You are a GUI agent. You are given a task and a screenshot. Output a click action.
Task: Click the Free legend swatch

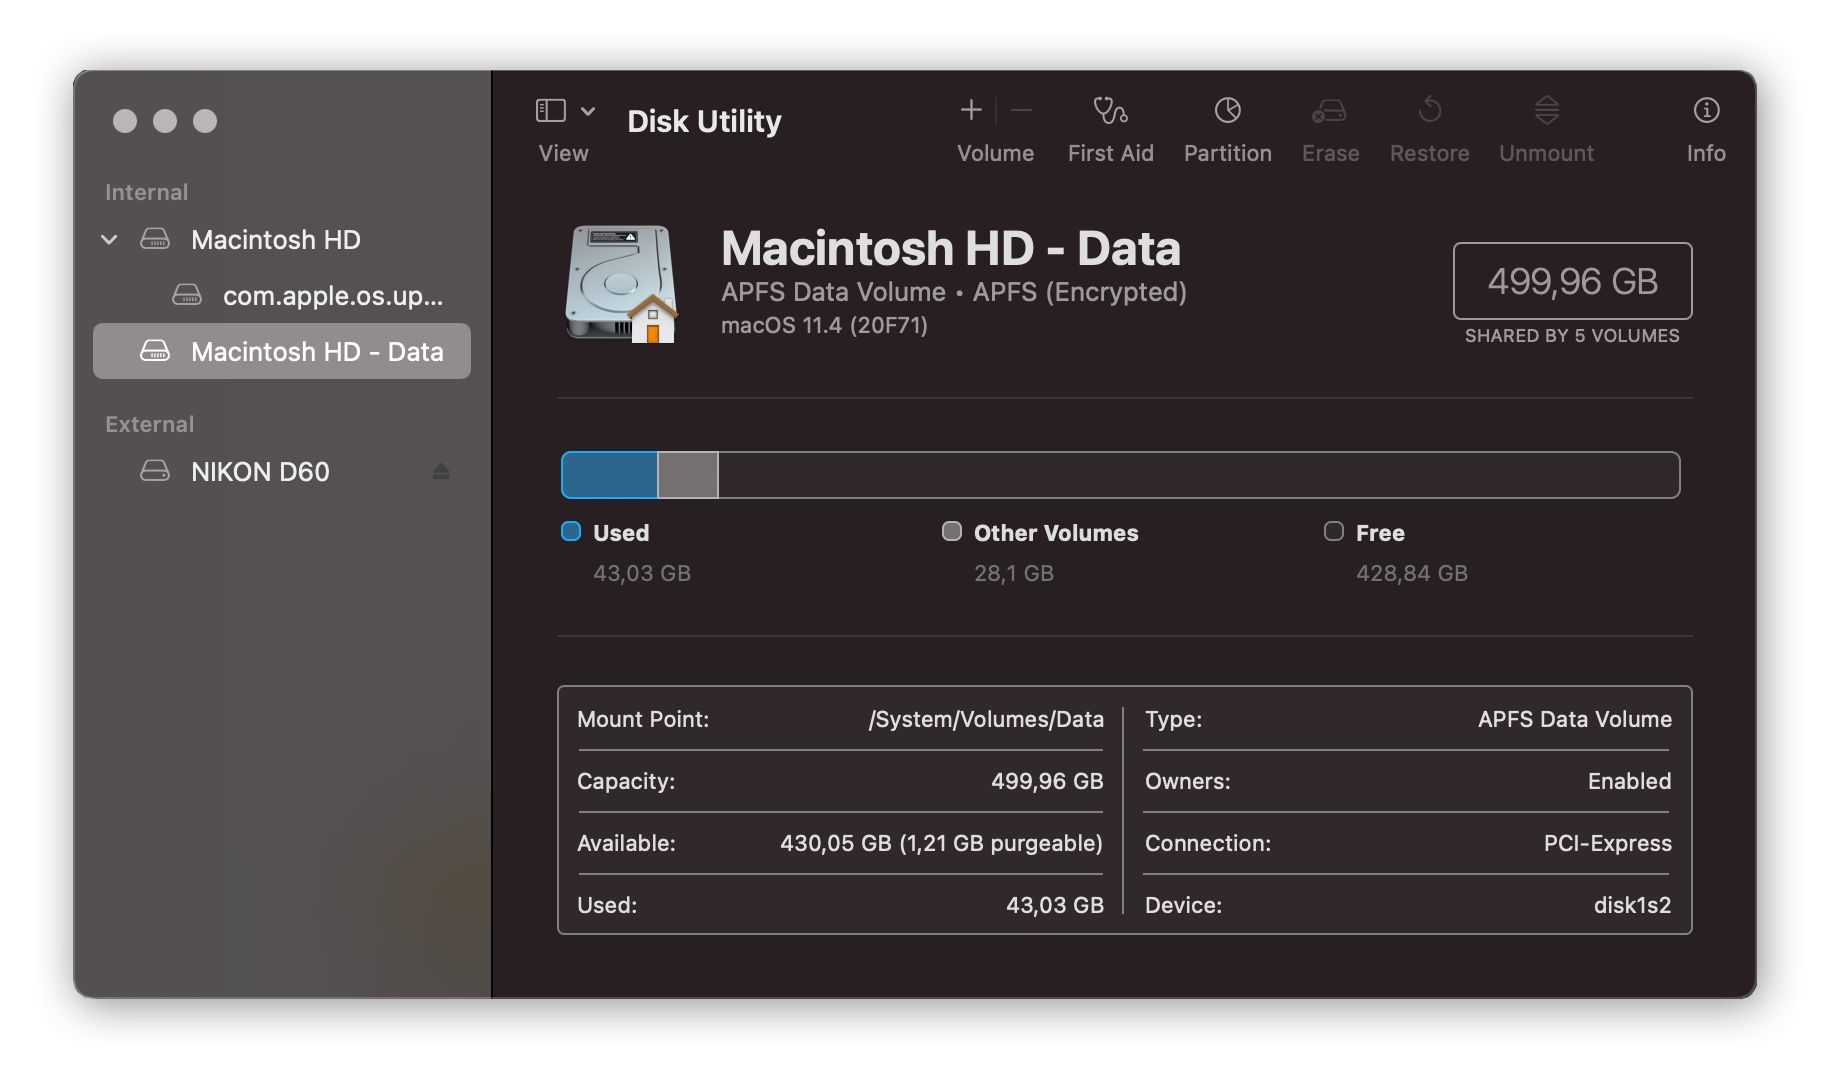(x=1334, y=531)
